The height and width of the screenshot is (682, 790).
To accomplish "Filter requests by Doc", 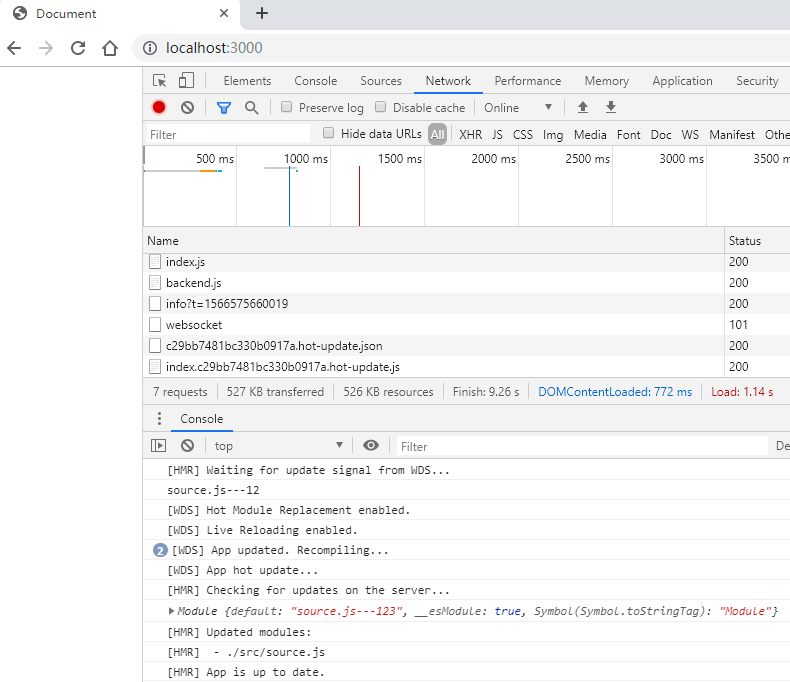I will point(661,135).
